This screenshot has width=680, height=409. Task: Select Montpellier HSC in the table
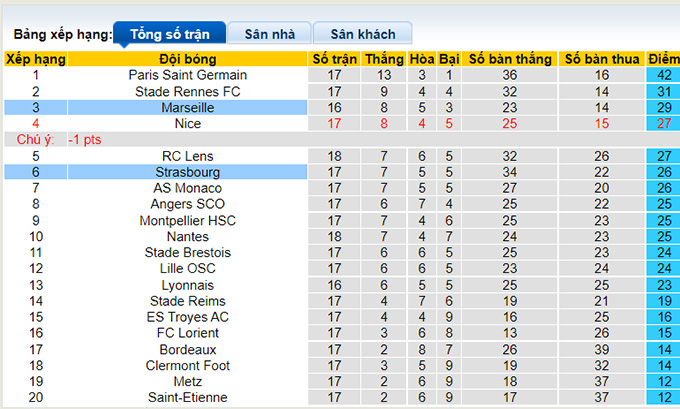tap(188, 220)
